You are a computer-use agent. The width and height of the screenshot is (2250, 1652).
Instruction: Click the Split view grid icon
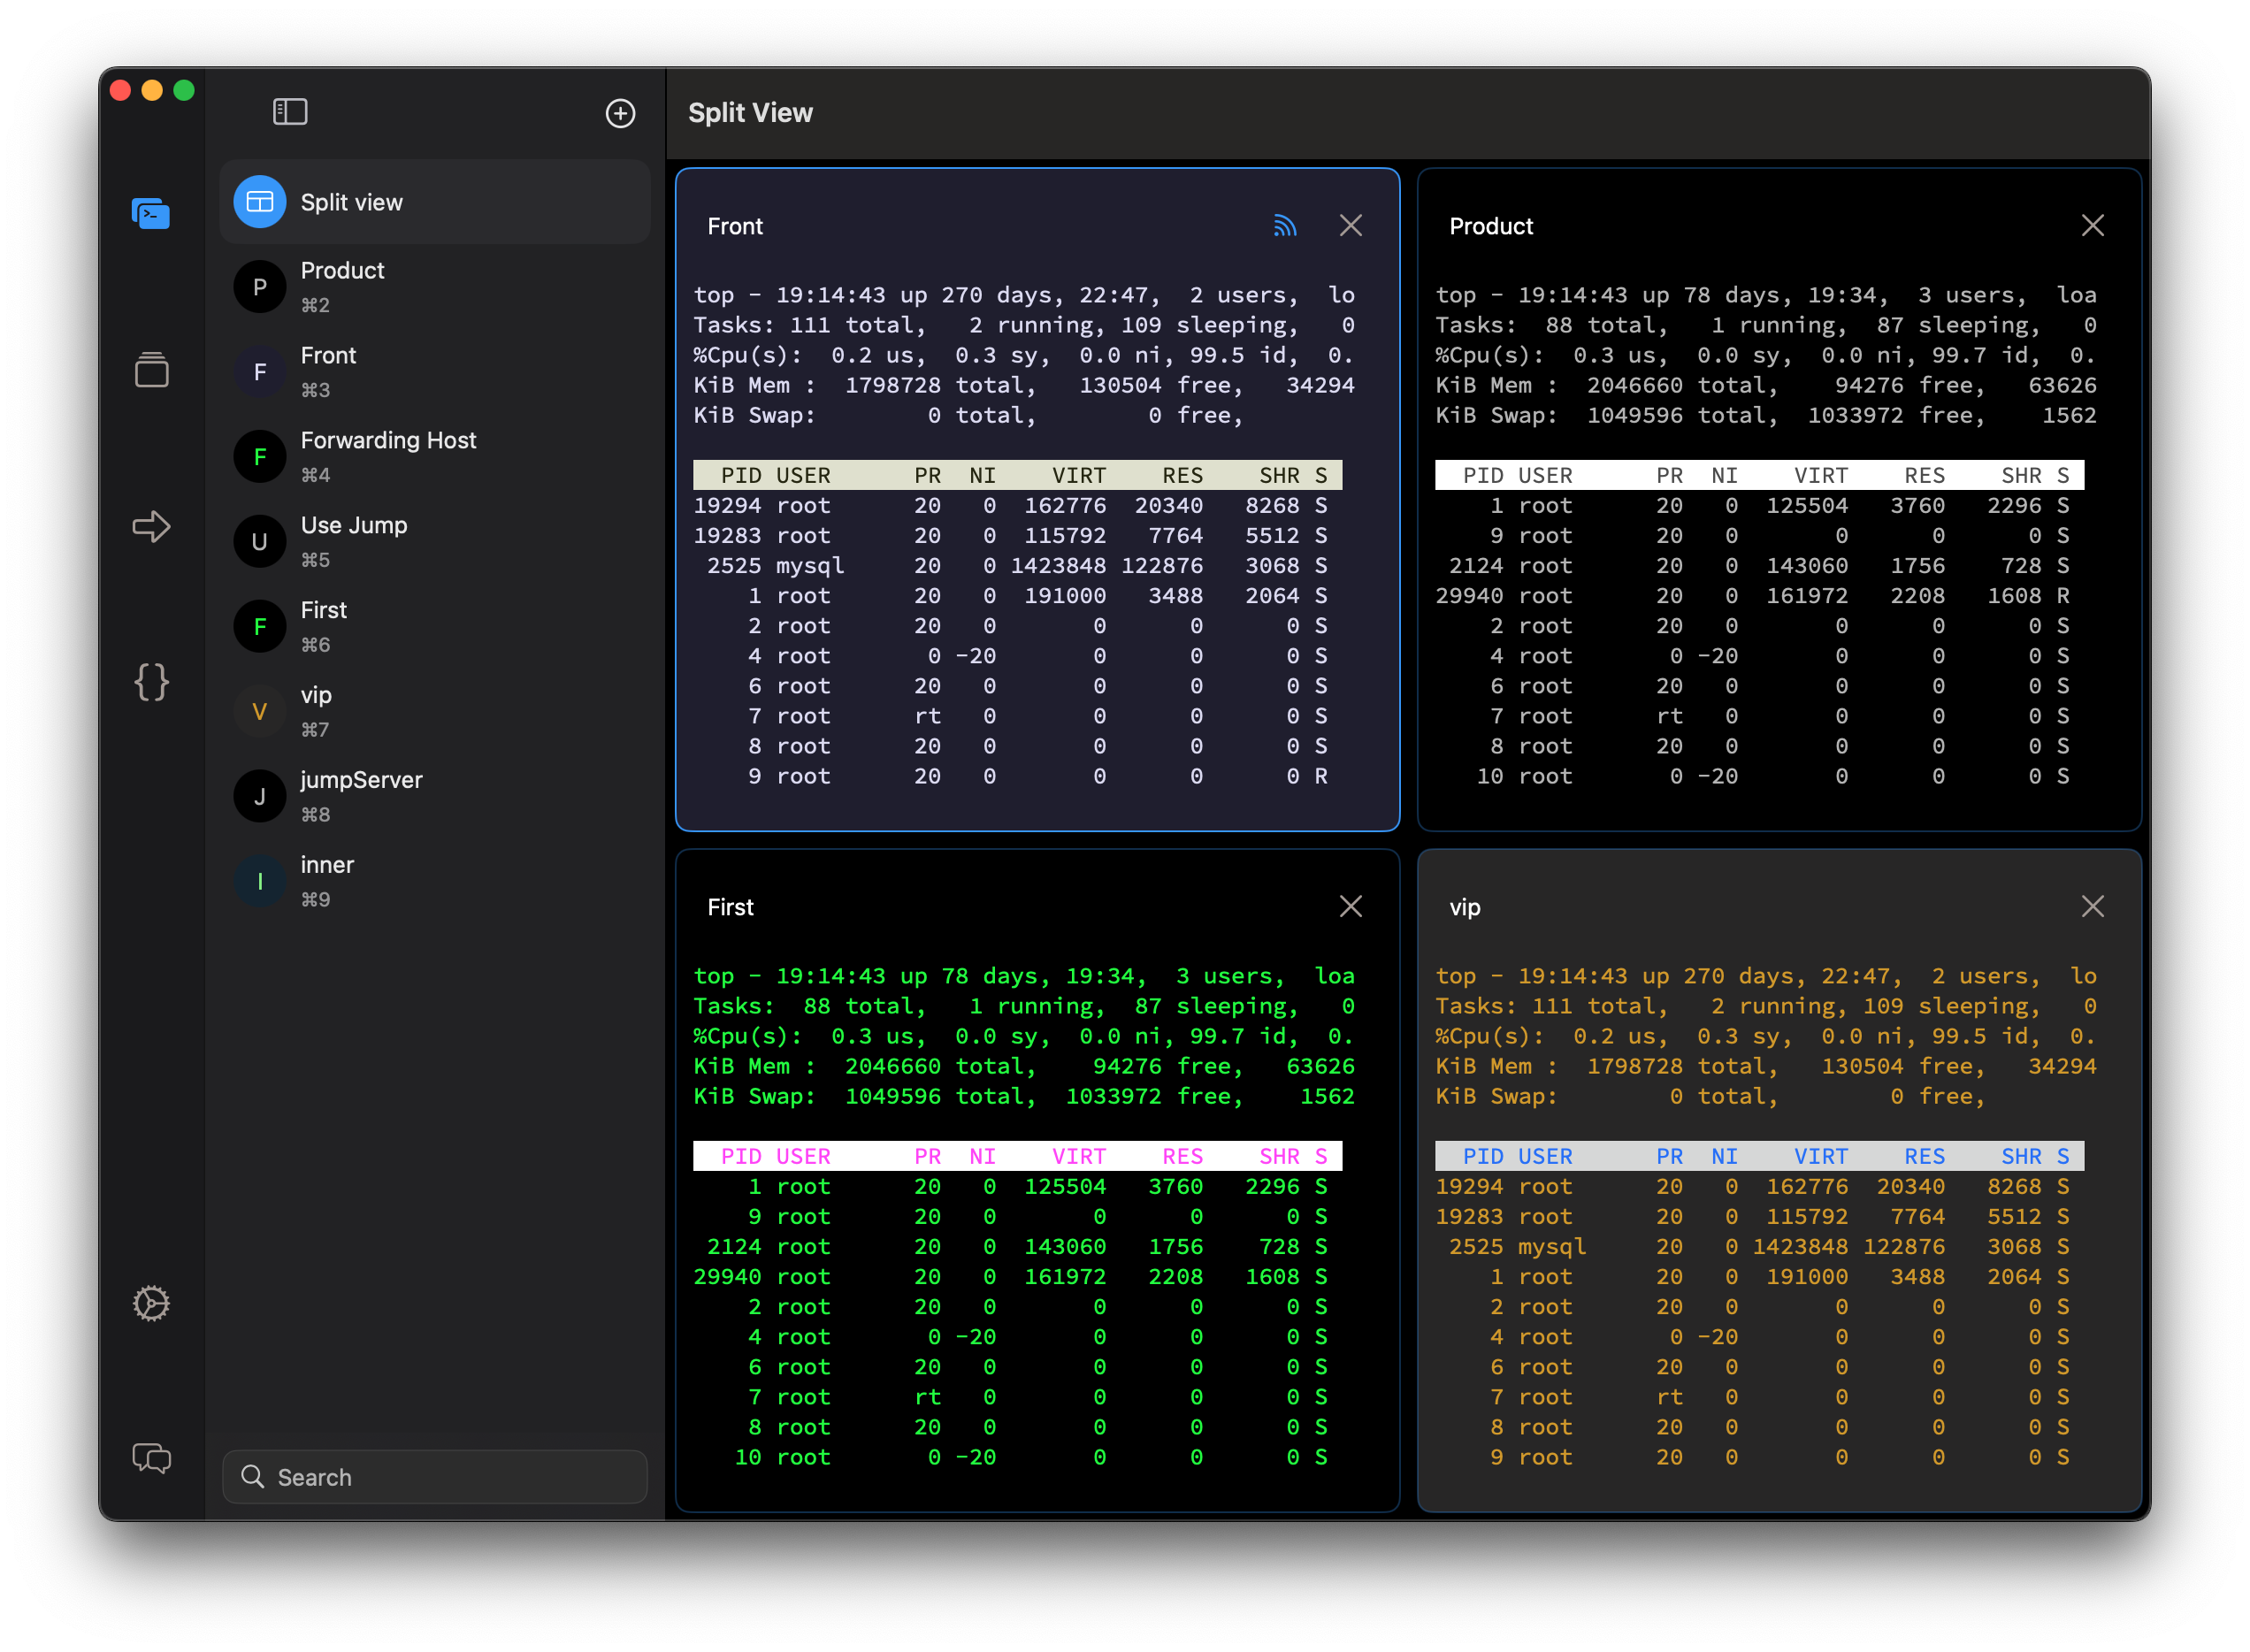[260, 202]
